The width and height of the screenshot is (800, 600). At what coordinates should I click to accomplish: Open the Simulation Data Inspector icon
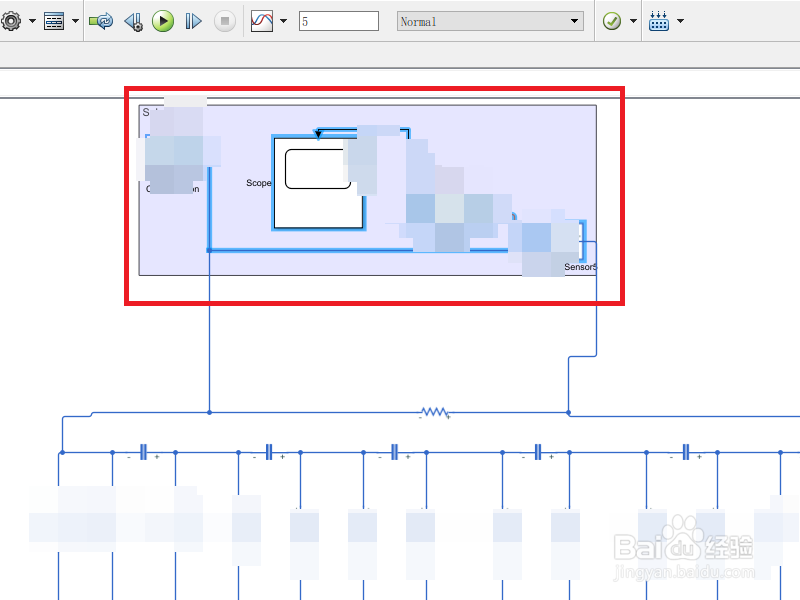coord(262,21)
